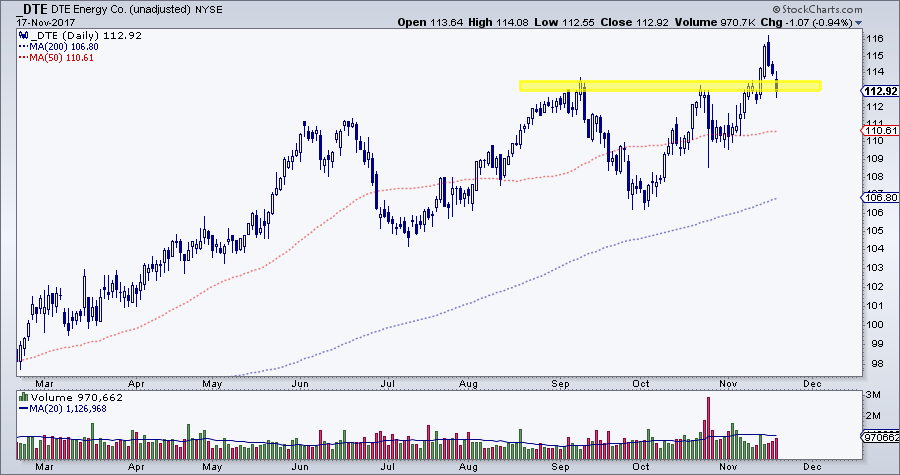Click the 112.92 current price tag on axis
Image resolution: width=900 pixels, height=475 pixels.
(x=878, y=90)
